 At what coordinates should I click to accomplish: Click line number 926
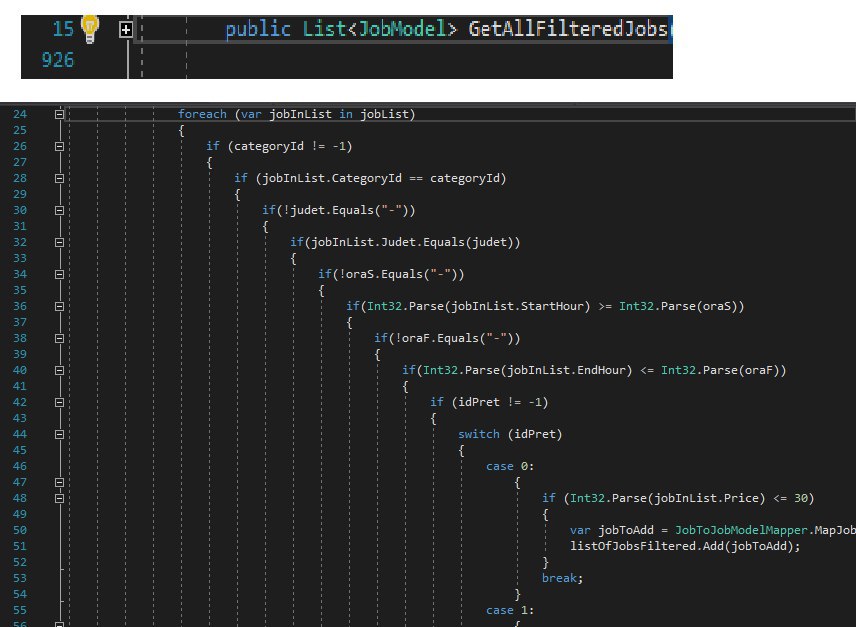pos(58,60)
